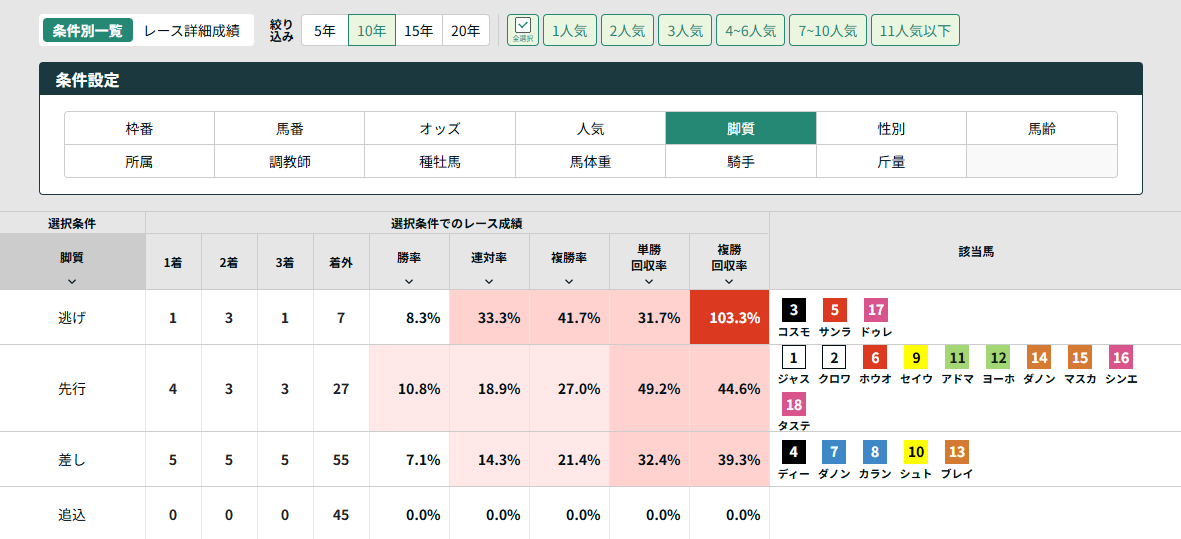Narrow results to 5年

coord(325,31)
